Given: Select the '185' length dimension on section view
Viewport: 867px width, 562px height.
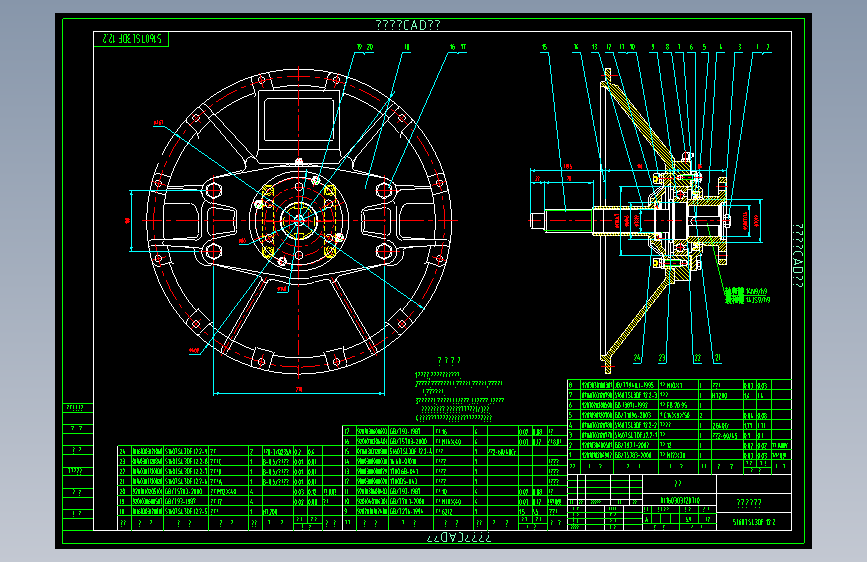Looking at the screenshot, I should click(x=568, y=166).
